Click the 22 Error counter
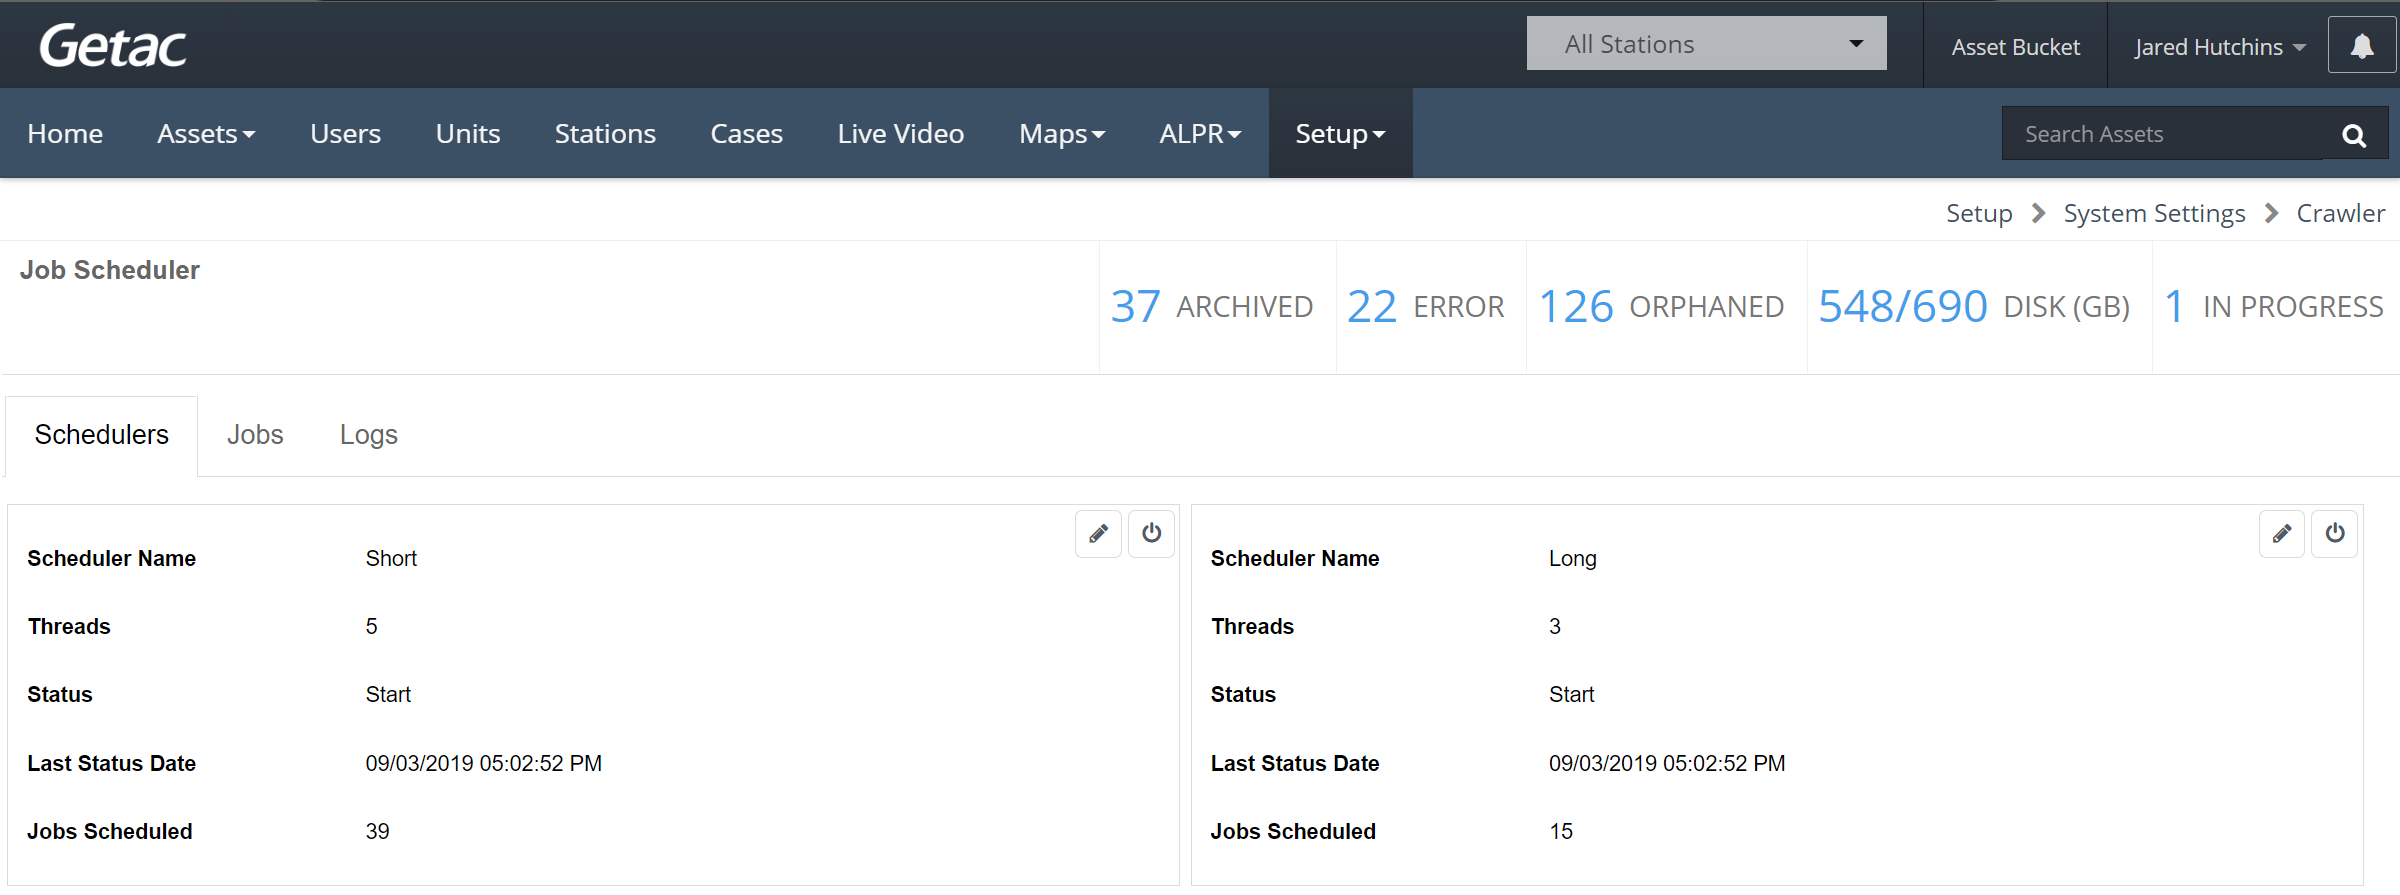The width and height of the screenshot is (2400, 895). (x=1425, y=307)
